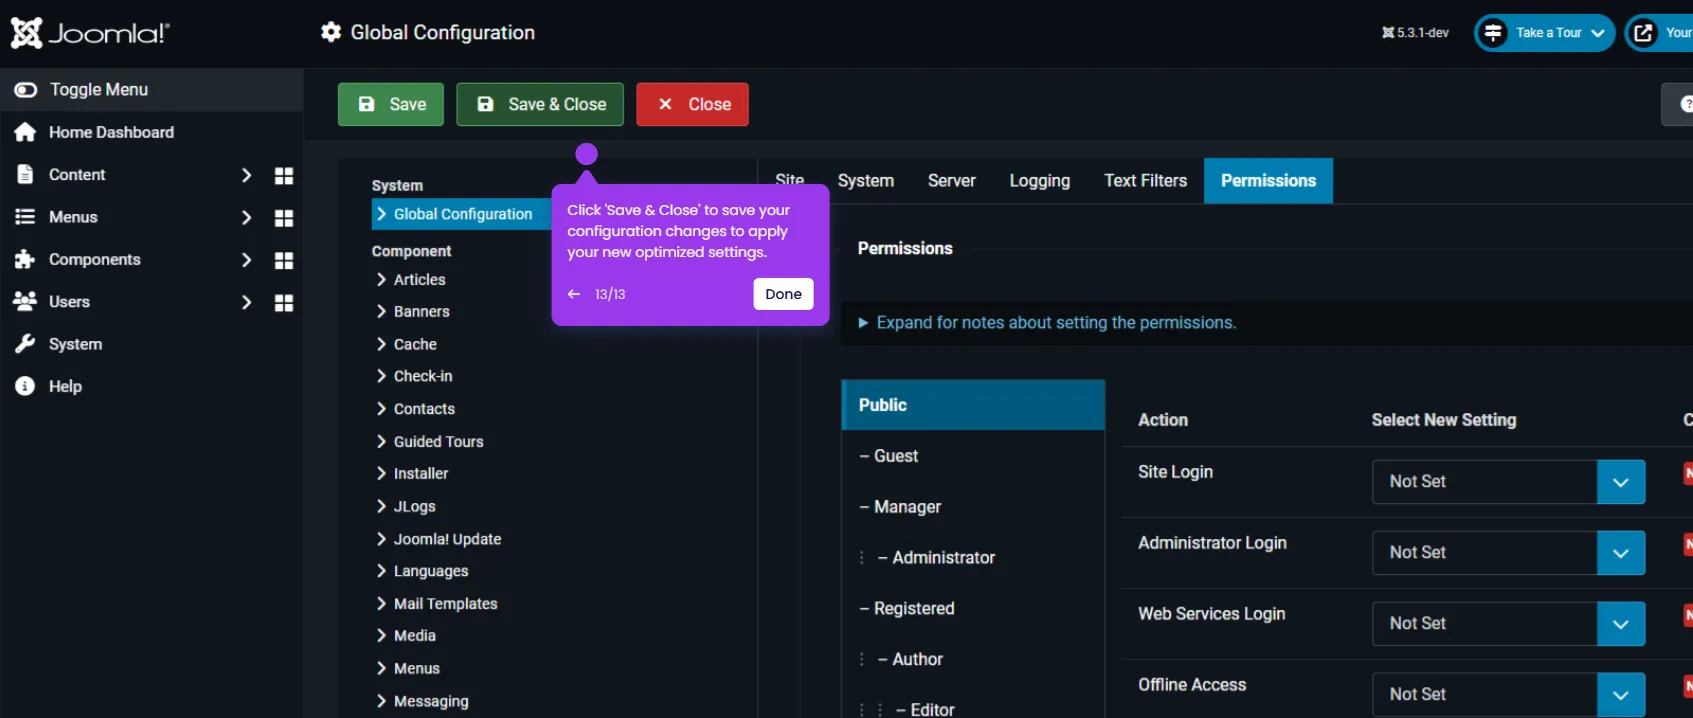Switch to the Server tab
1693x718 pixels.
[951, 181]
